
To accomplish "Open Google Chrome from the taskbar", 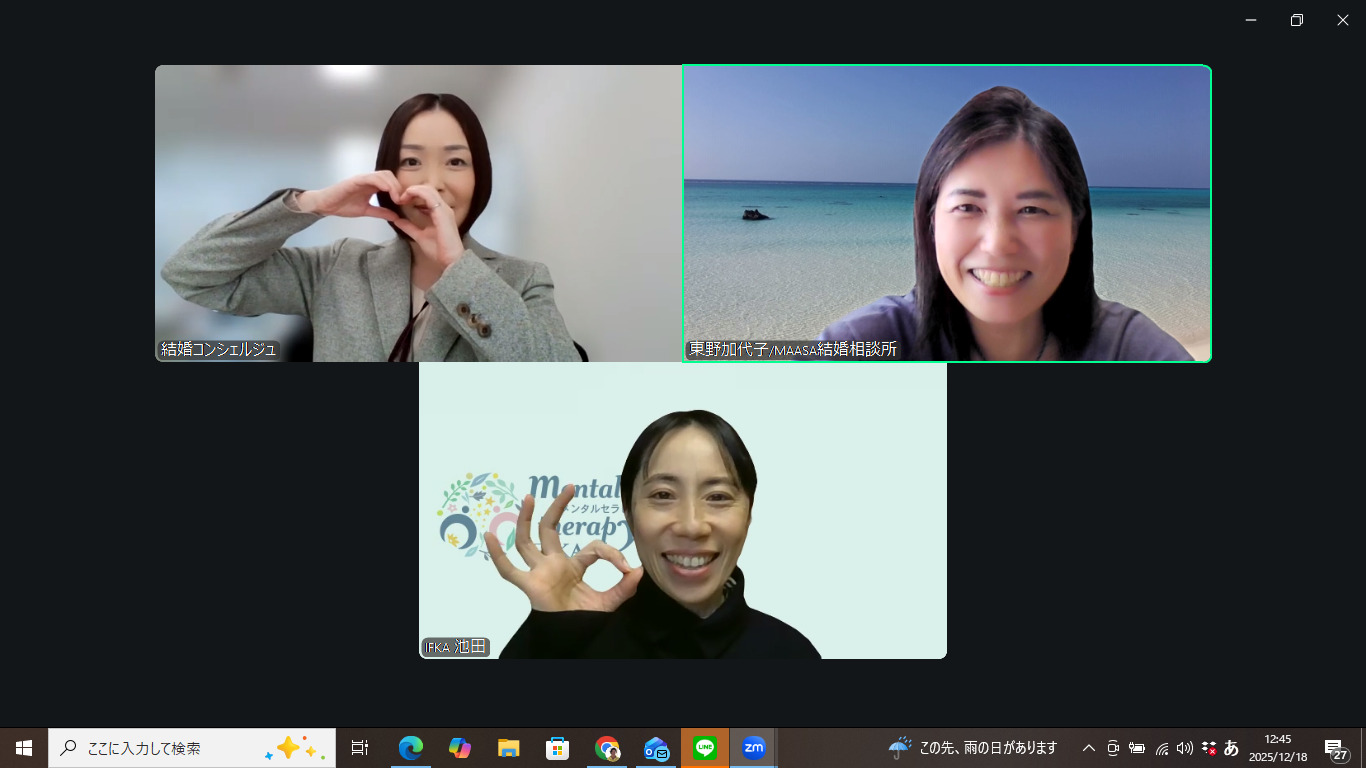I will (606, 748).
